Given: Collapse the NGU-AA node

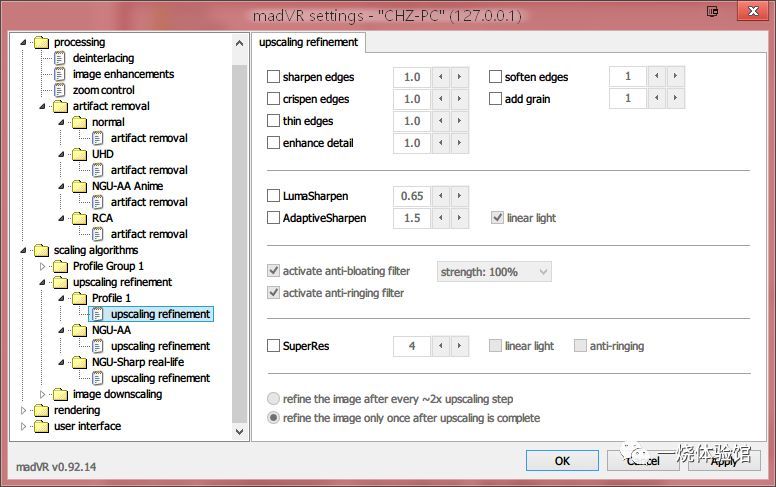Looking at the screenshot, I should pyautogui.click(x=61, y=330).
